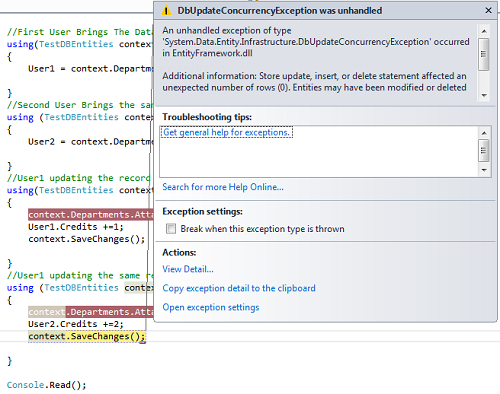Viewport: 500px width, 394px height.
Task: Open View Detail action
Action: (x=188, y=269)
